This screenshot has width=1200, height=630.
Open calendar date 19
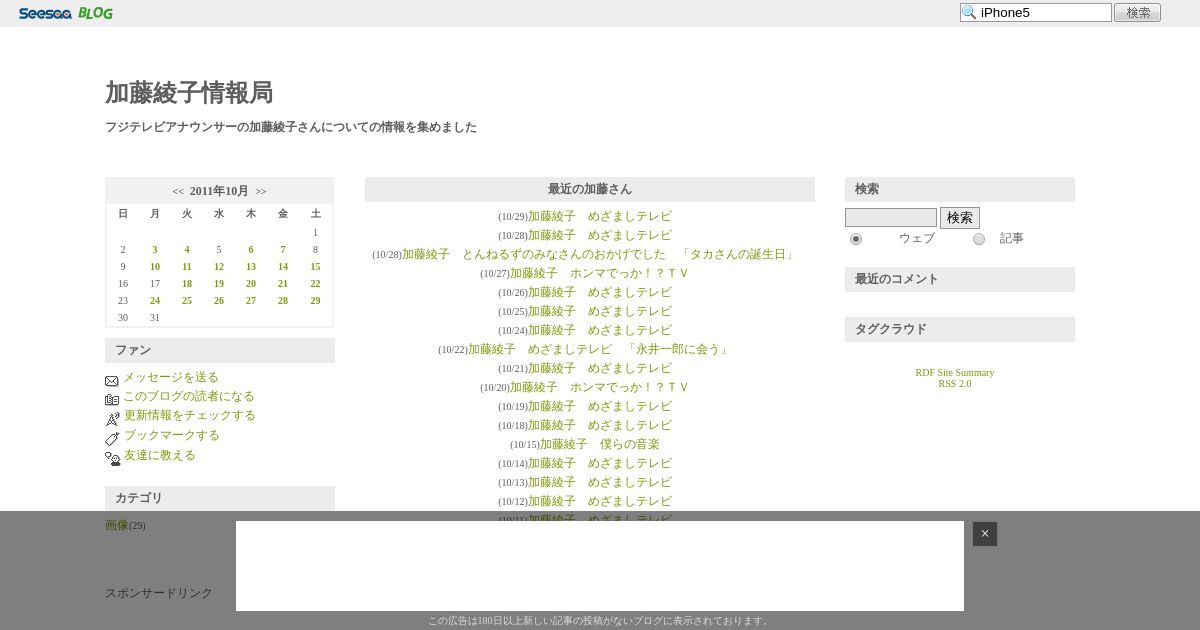tap(219, 284)
